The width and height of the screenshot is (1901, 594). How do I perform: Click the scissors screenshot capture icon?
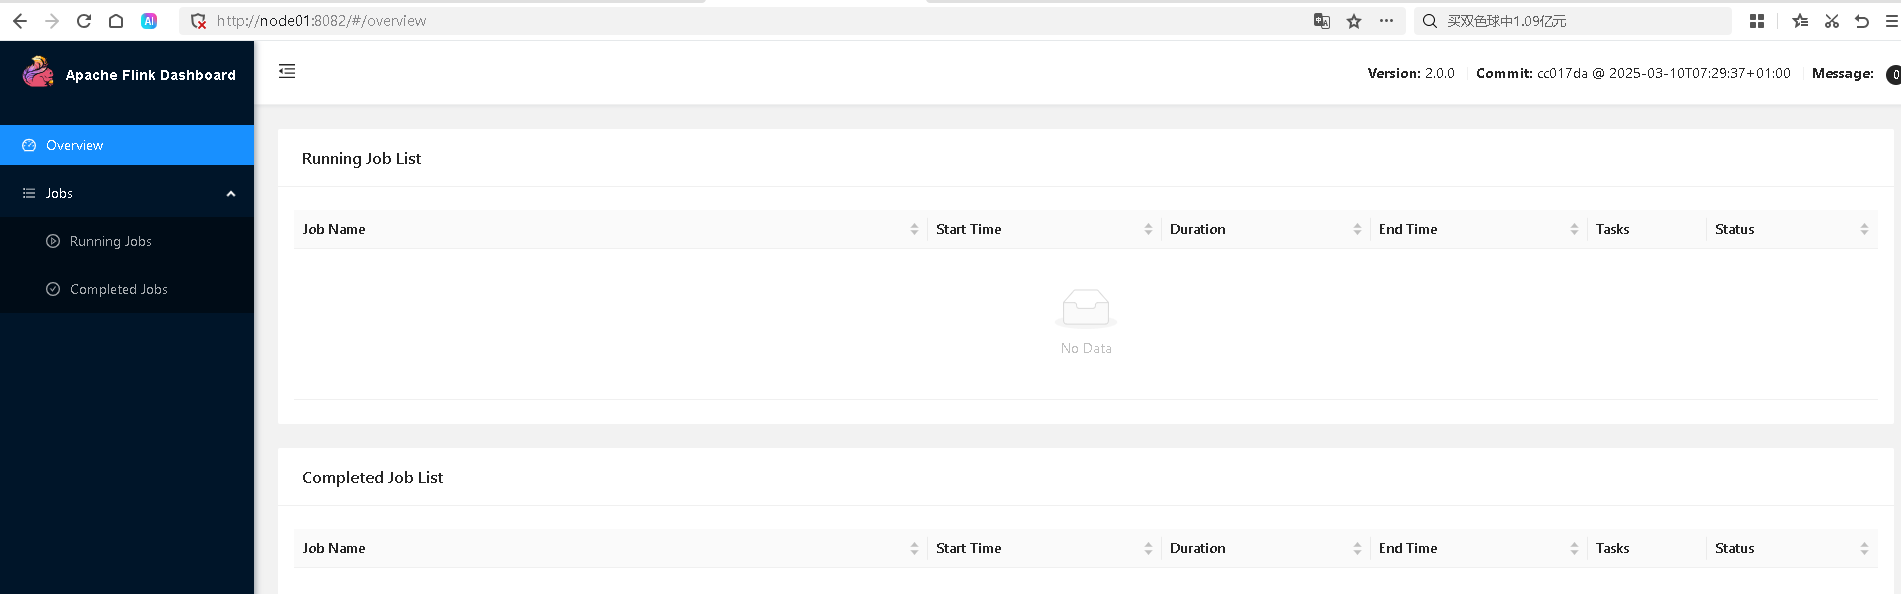pos(1831,20)
